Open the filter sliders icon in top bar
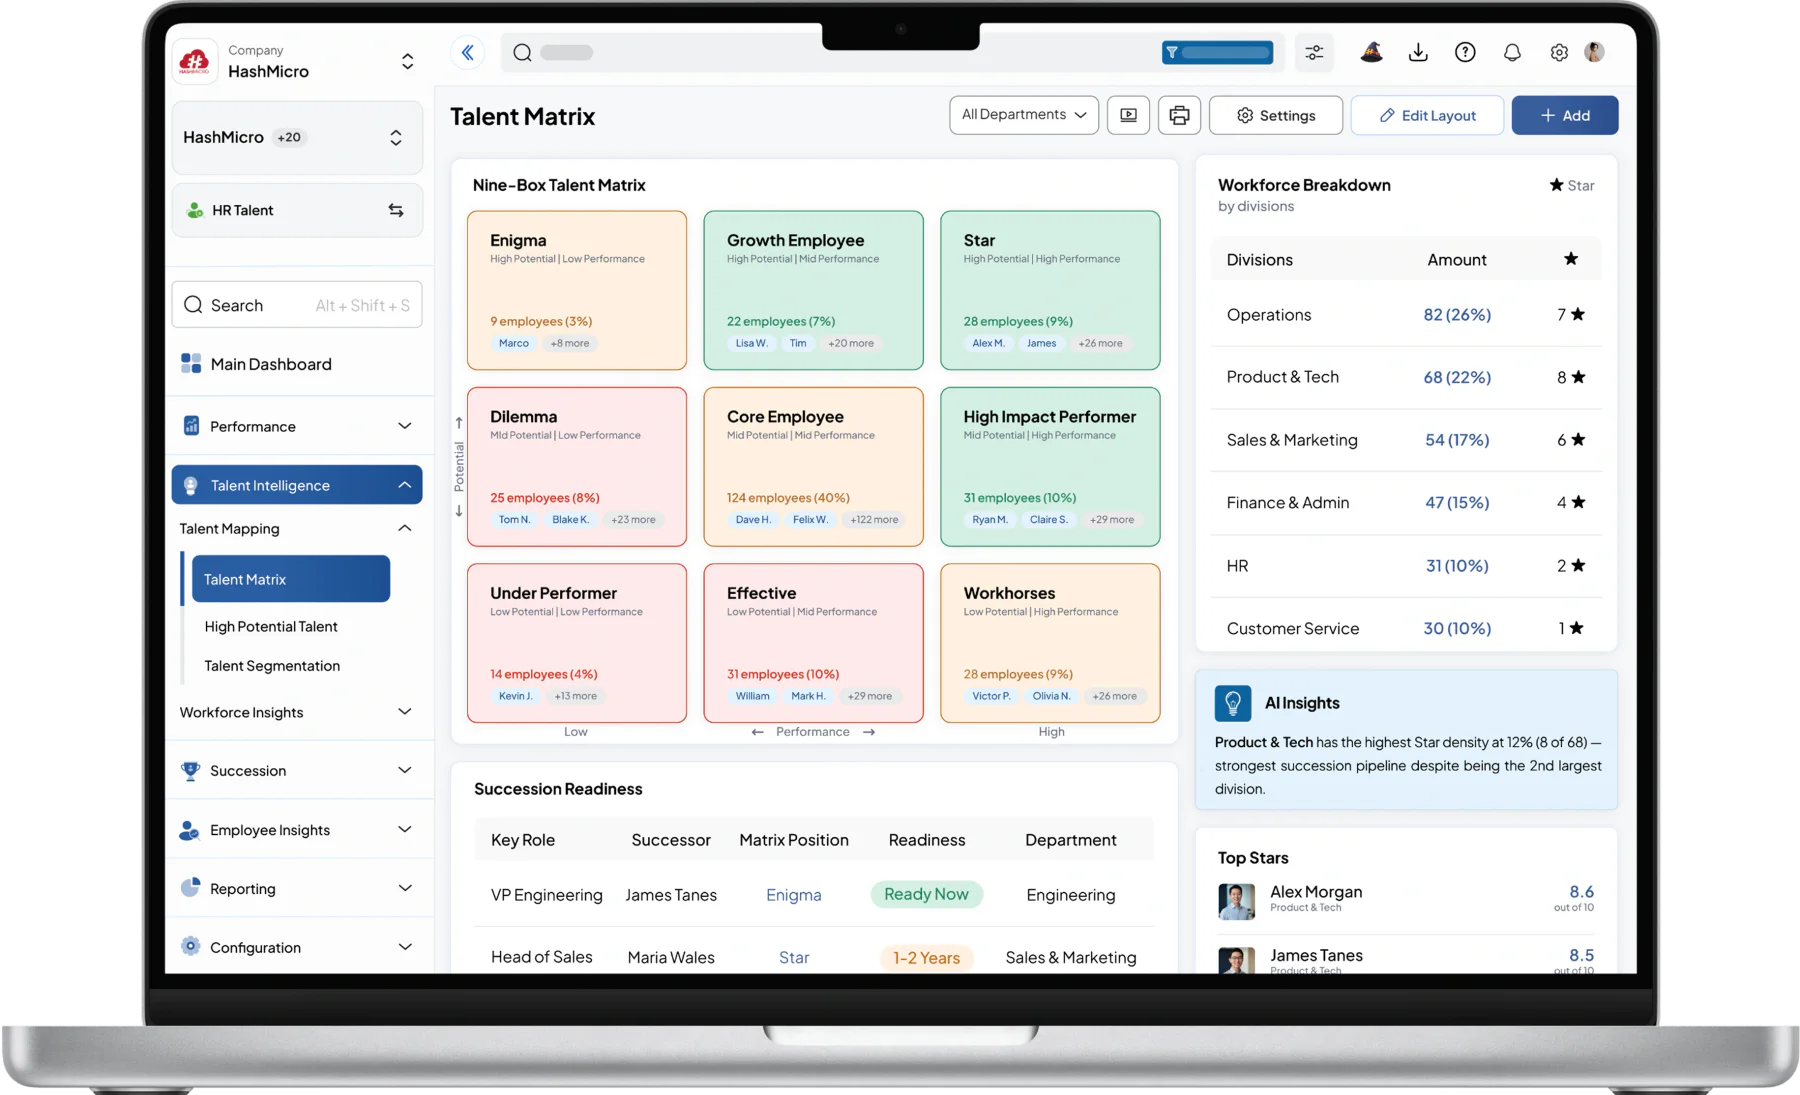This screenshot has height=1095, width=1800. [x=1314, y=52]
